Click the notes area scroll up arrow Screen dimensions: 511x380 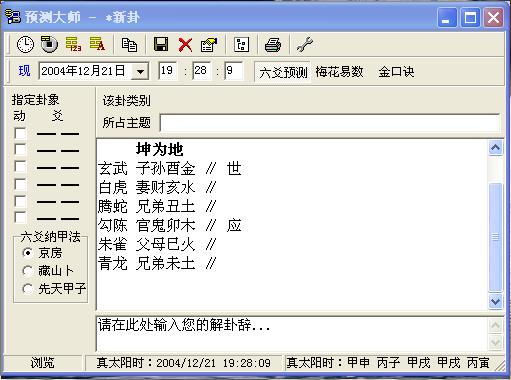point(495,325)
